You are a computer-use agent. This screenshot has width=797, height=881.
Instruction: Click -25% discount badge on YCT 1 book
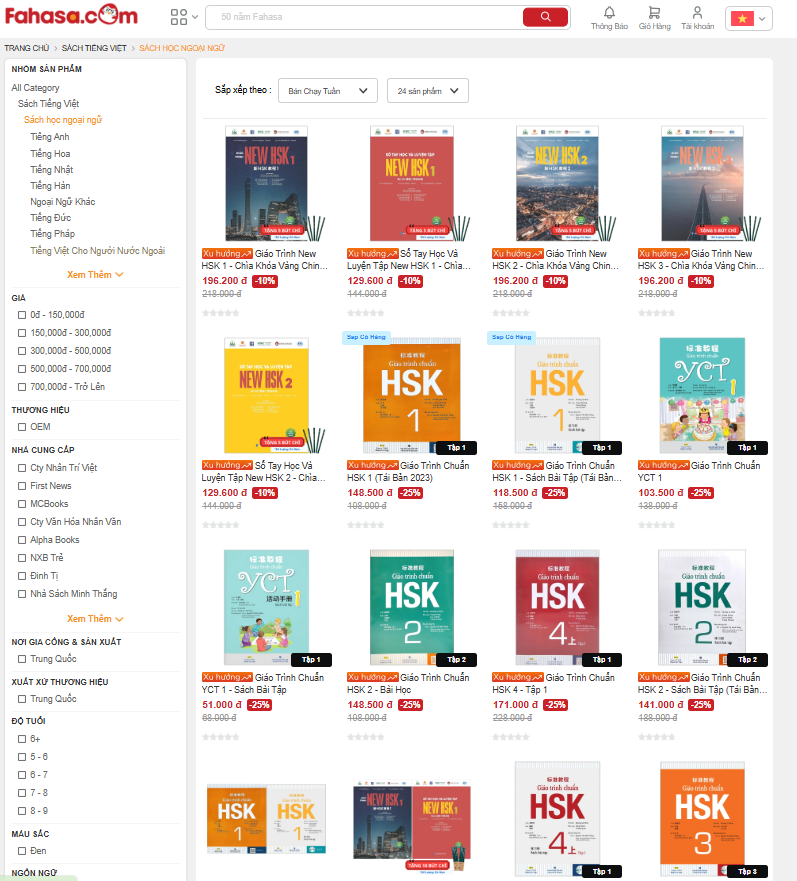point(701,493)
